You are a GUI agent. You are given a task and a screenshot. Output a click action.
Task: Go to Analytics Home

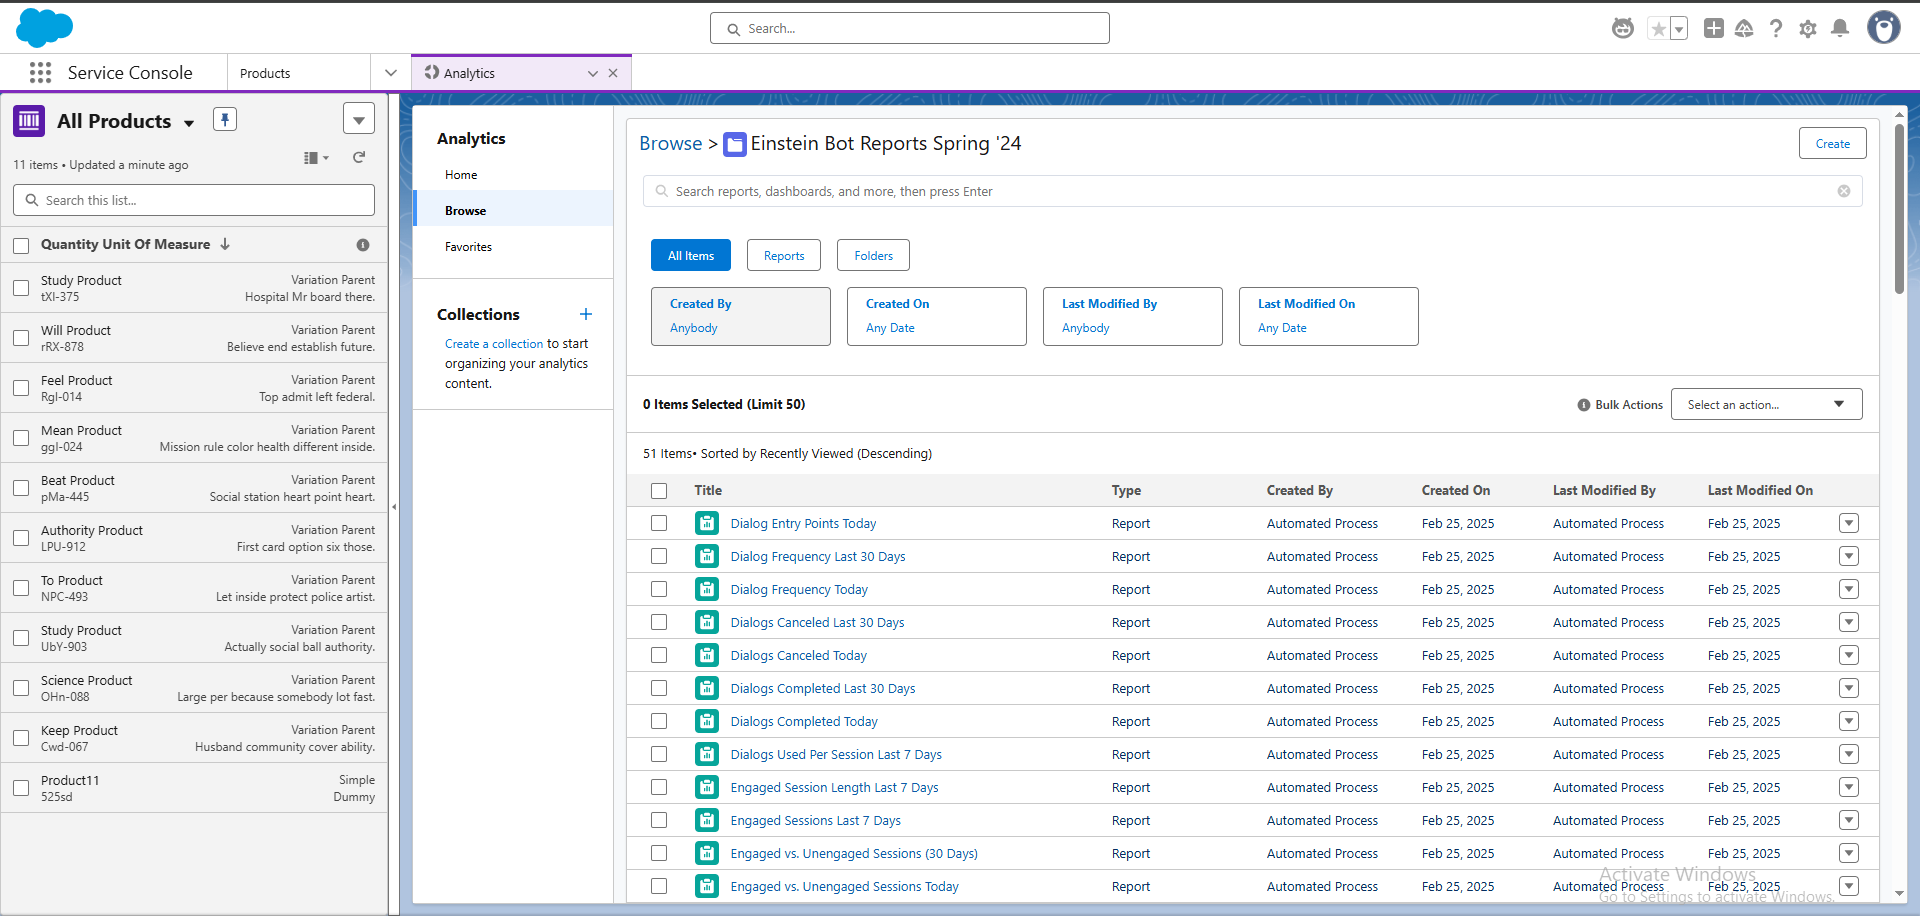(x=461, y=175)
